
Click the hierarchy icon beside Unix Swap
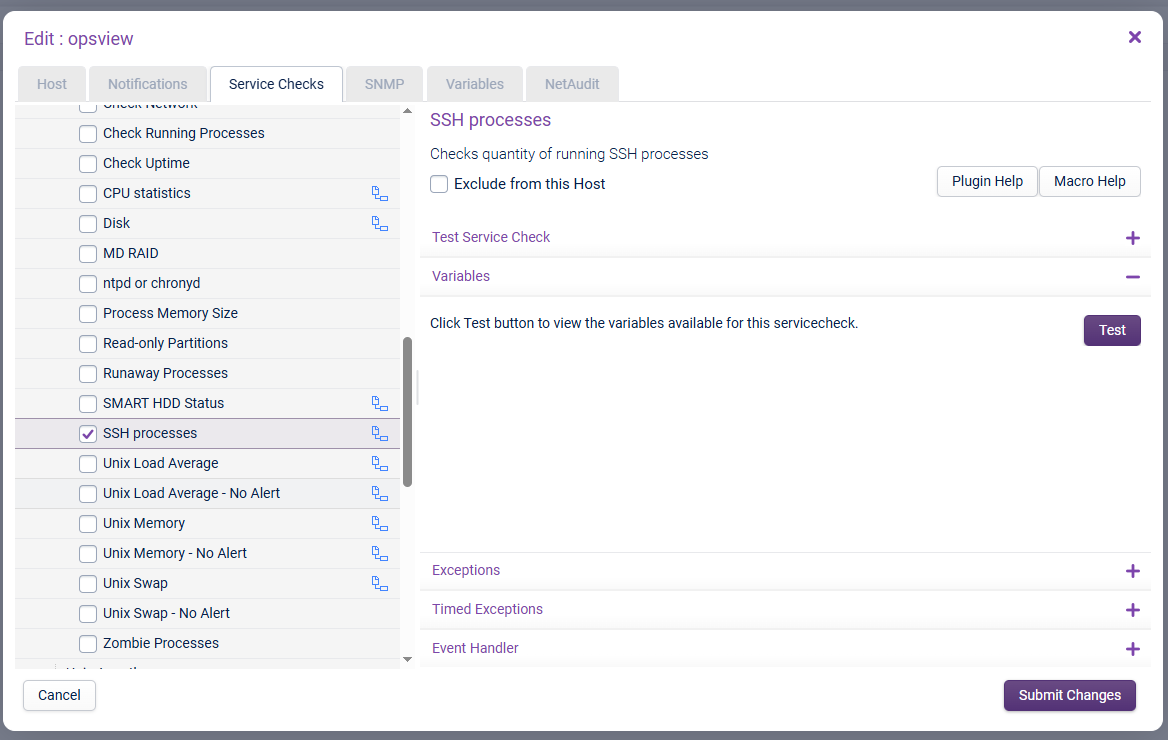coord(380,583)
